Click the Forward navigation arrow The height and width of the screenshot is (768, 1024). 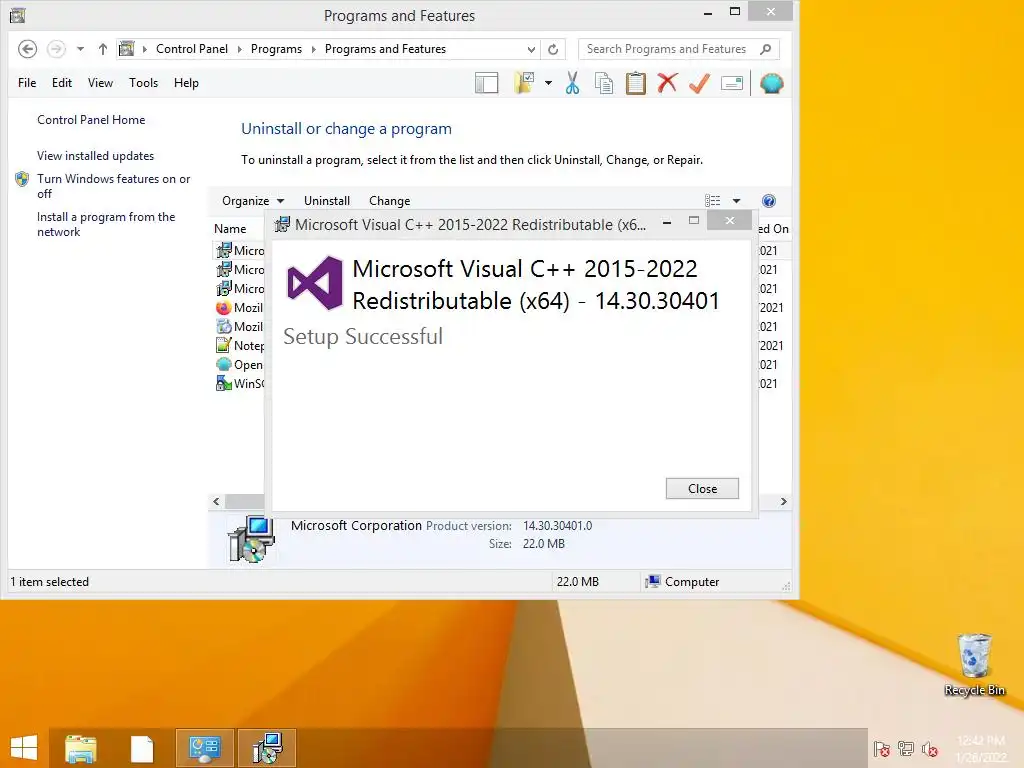[56, 49]
